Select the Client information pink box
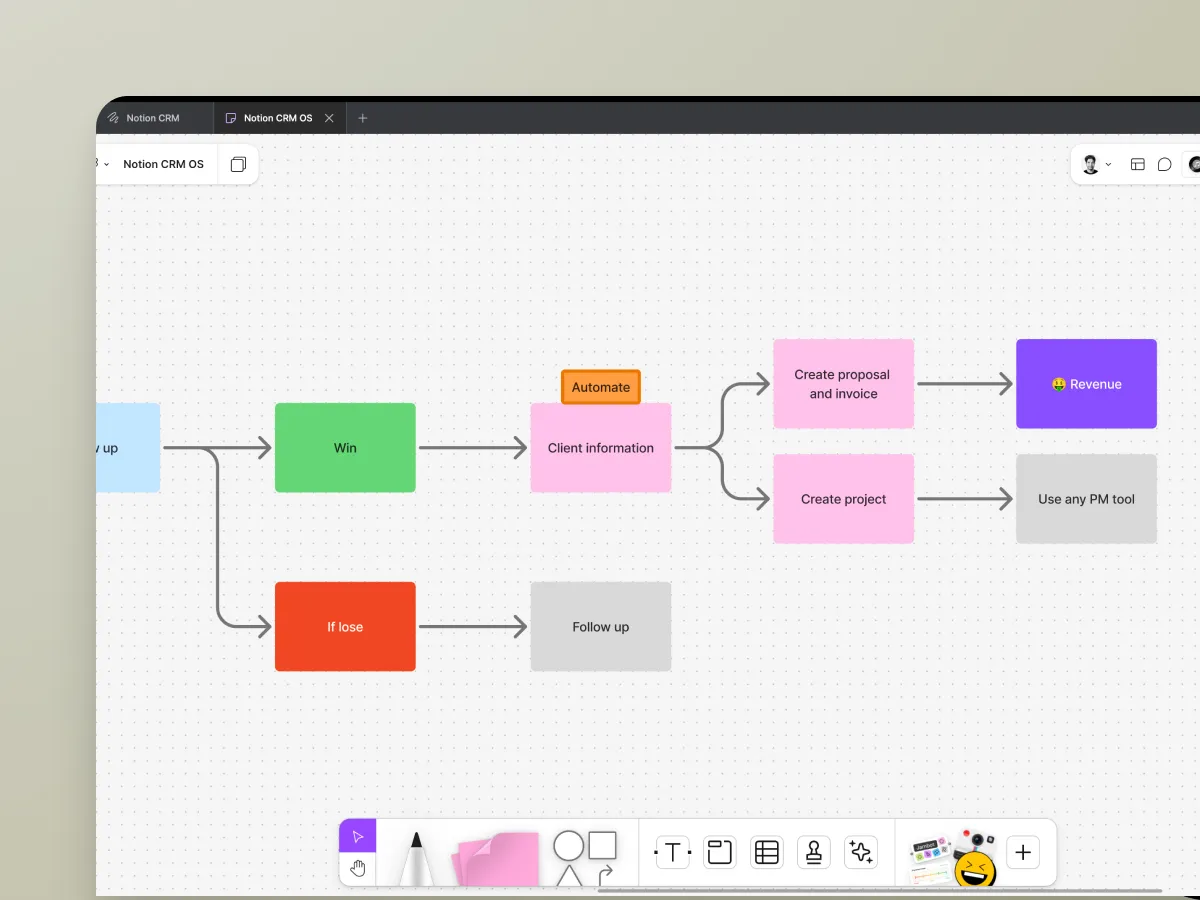The height and width of the screenshot is (900, 1200). (601, 448)
